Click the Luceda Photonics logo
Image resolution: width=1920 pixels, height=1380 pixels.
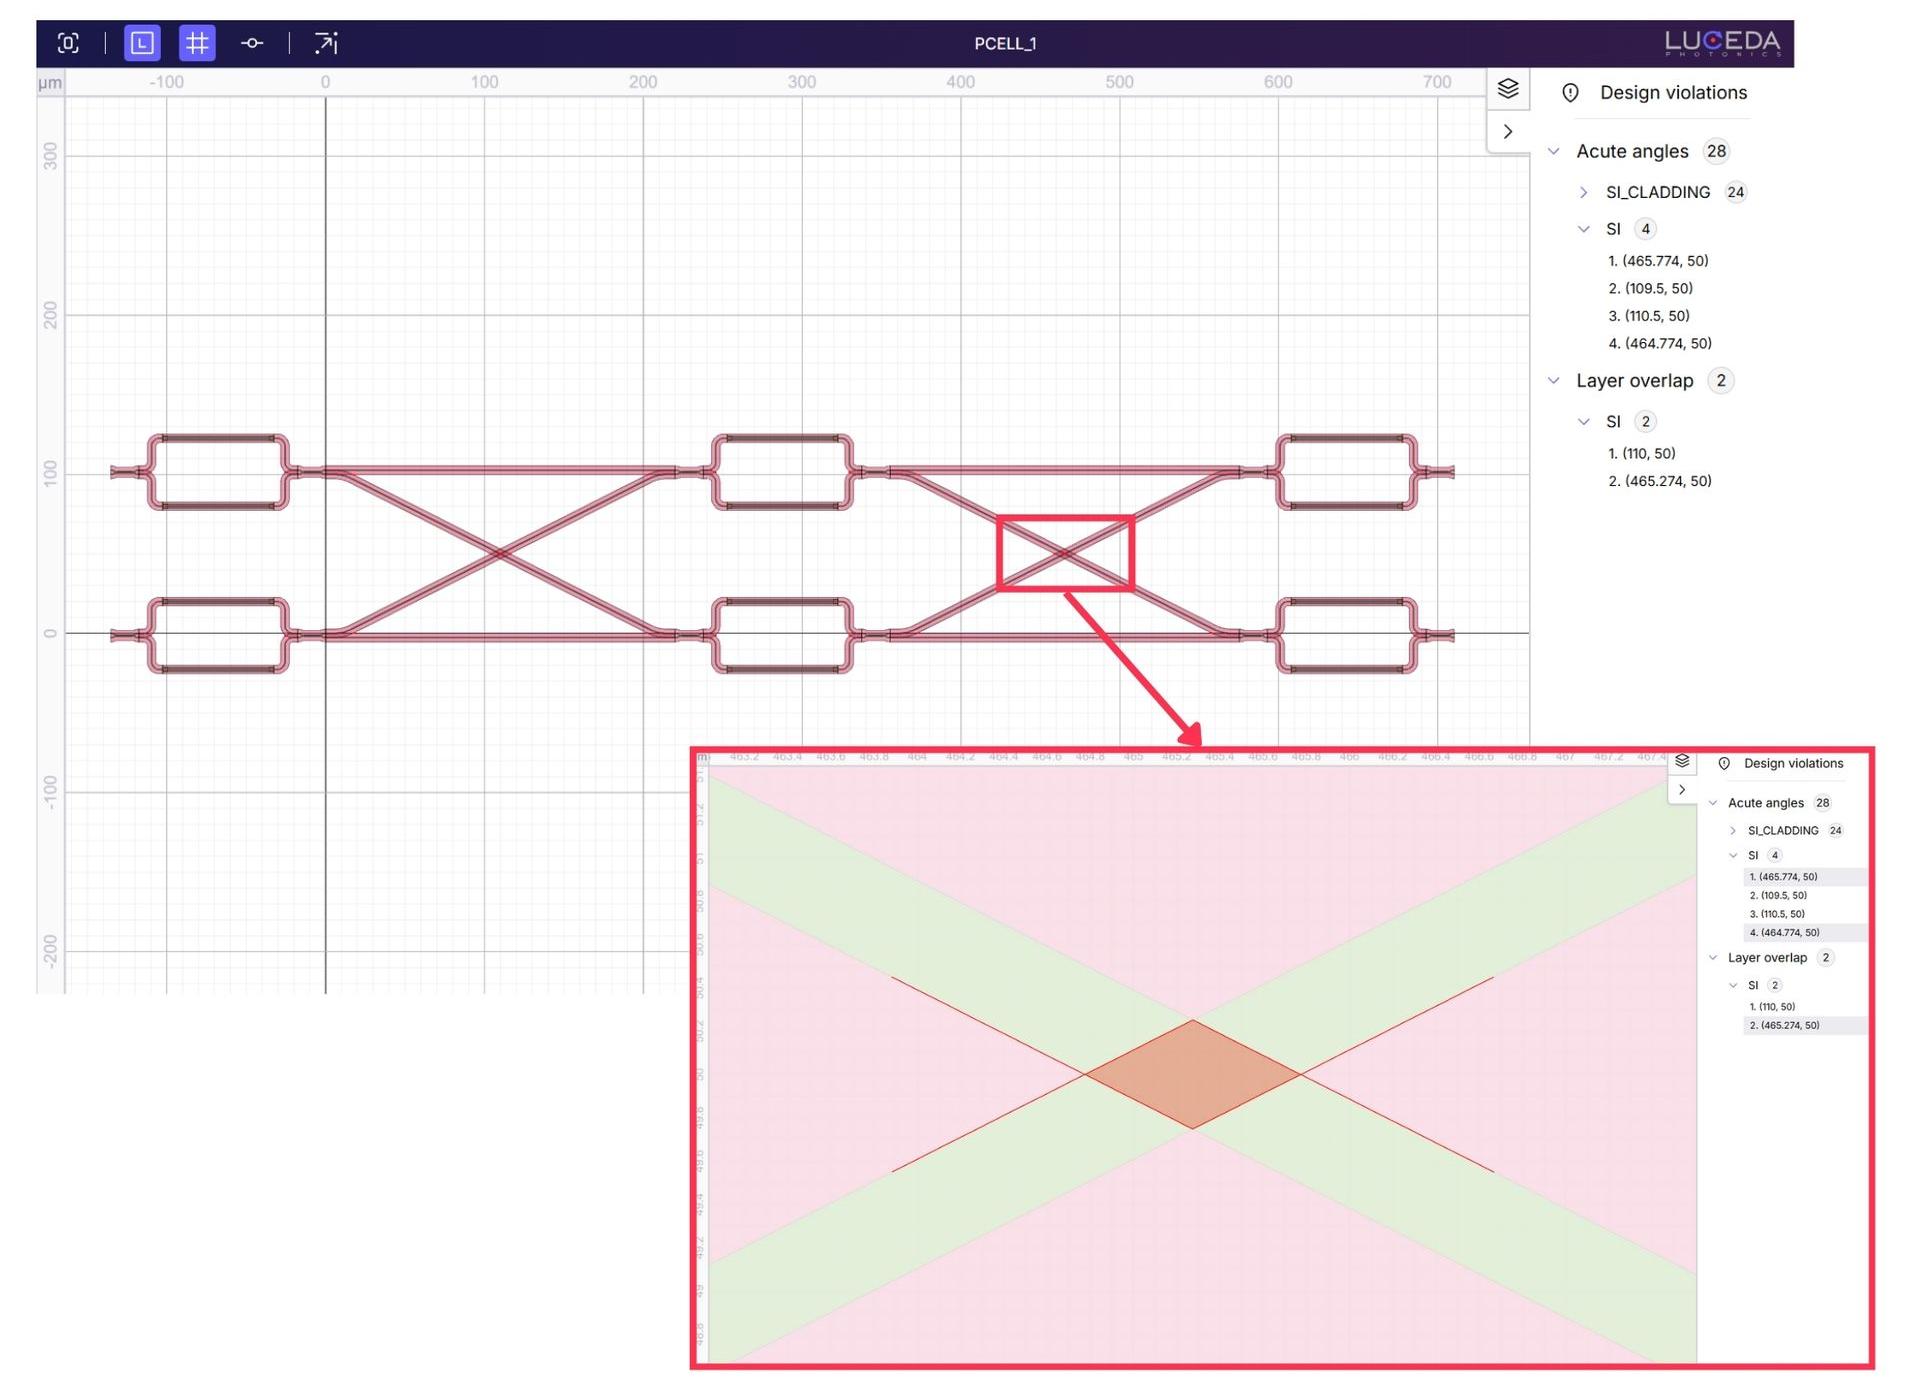click(1722, 43)
